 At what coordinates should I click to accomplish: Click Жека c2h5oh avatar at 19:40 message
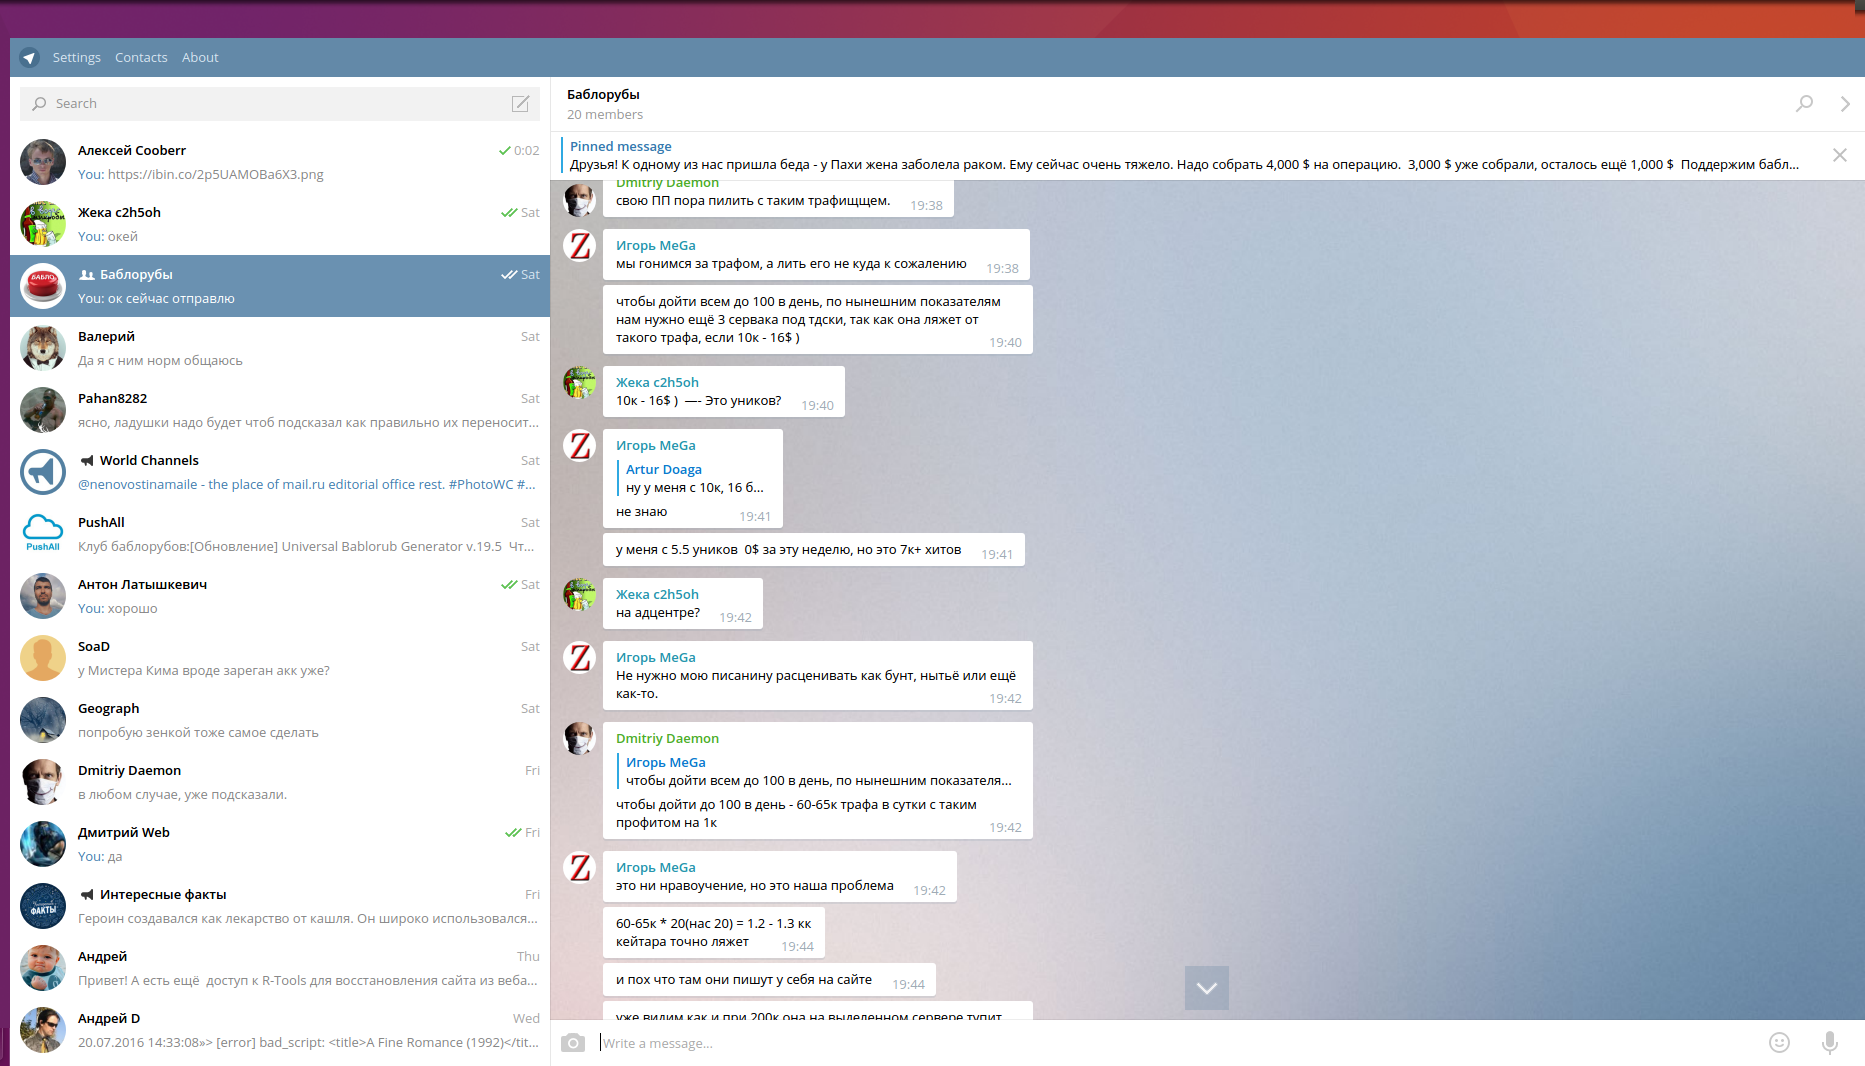coord(580,383)
